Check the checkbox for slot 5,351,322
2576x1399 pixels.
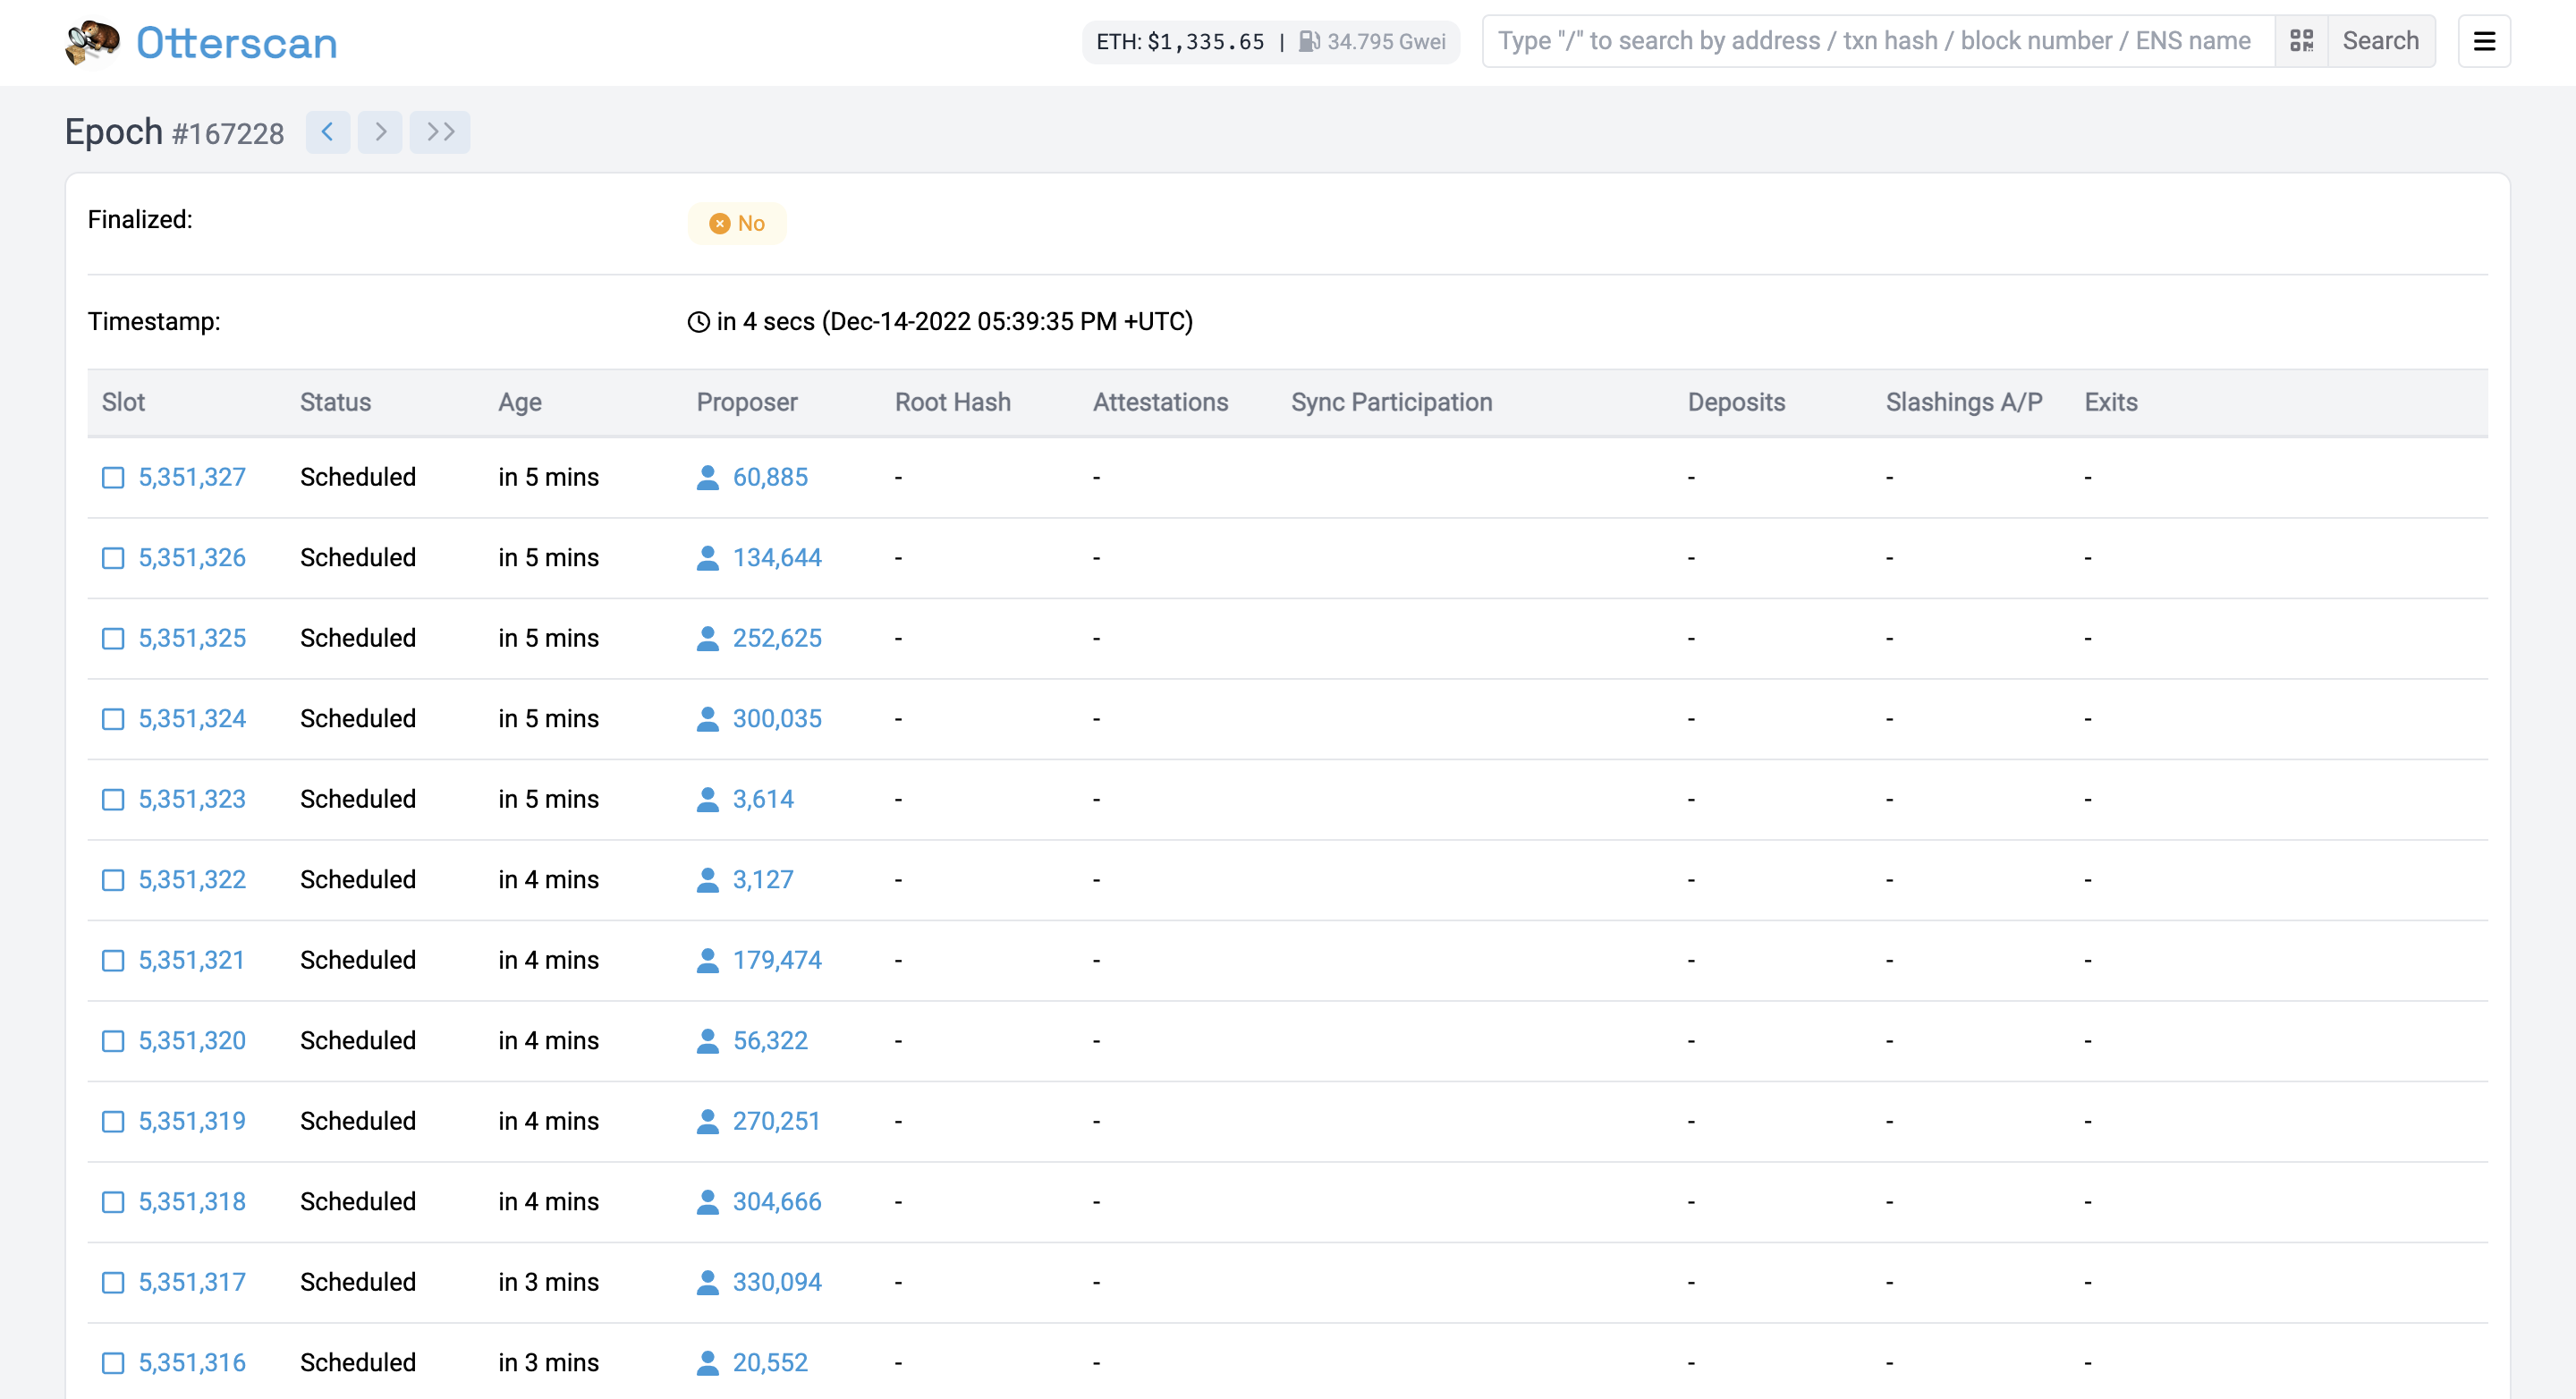point(111,881)
